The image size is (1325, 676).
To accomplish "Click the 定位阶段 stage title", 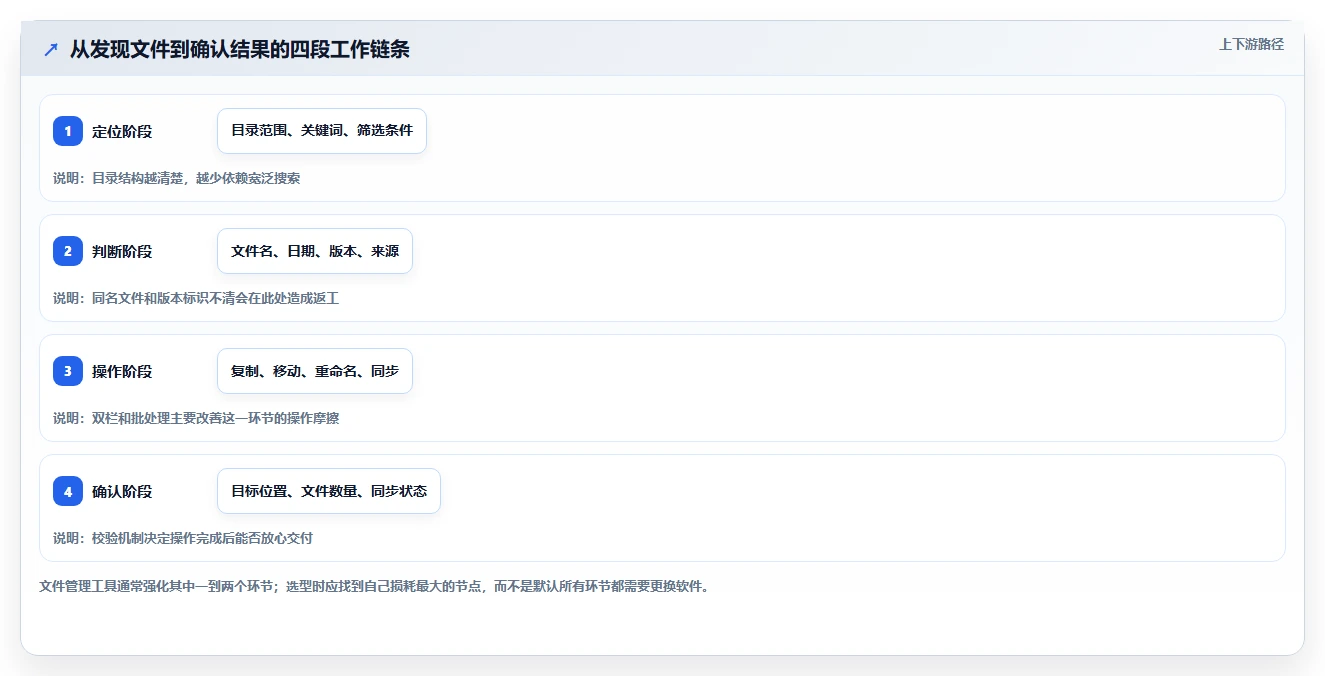I will pyautogui.click(x=122, y=131).
